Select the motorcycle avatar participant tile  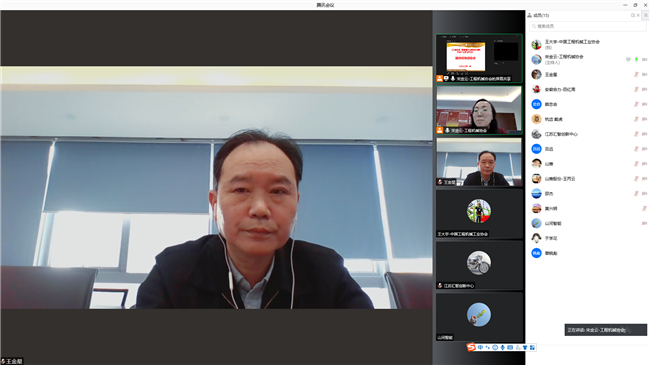(479, 265)
